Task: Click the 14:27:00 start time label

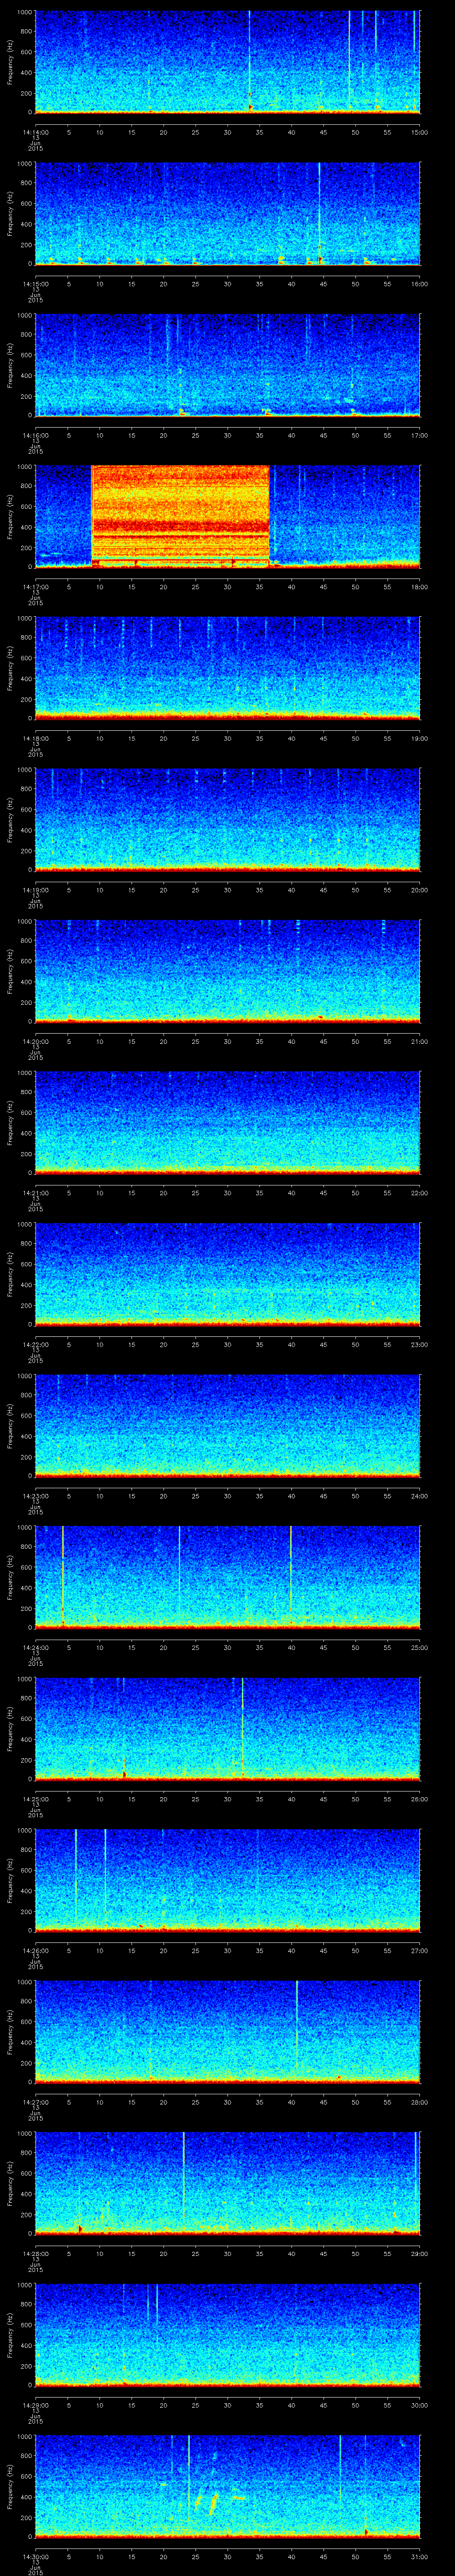Action: (35, 2102)
